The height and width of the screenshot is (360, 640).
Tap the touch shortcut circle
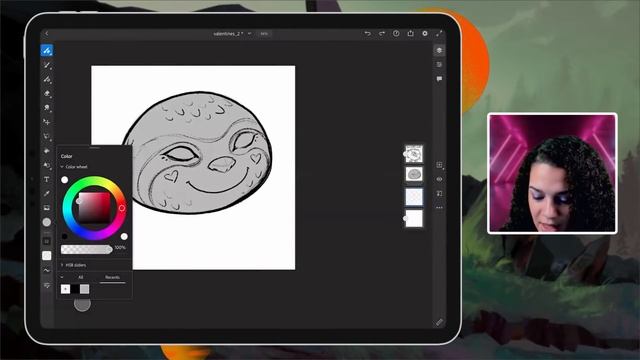coord(82,303)
